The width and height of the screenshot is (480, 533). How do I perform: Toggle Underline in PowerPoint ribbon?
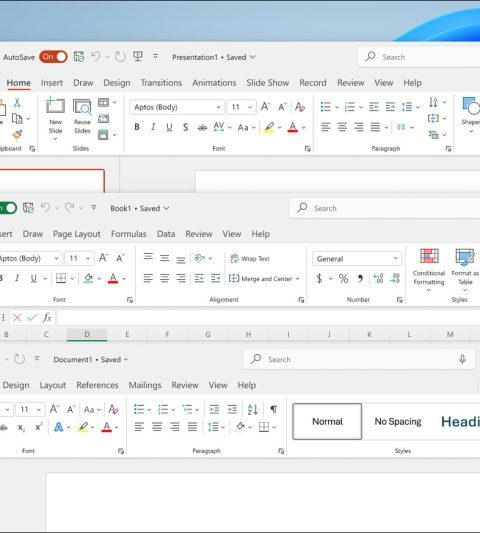click(169, 127)
